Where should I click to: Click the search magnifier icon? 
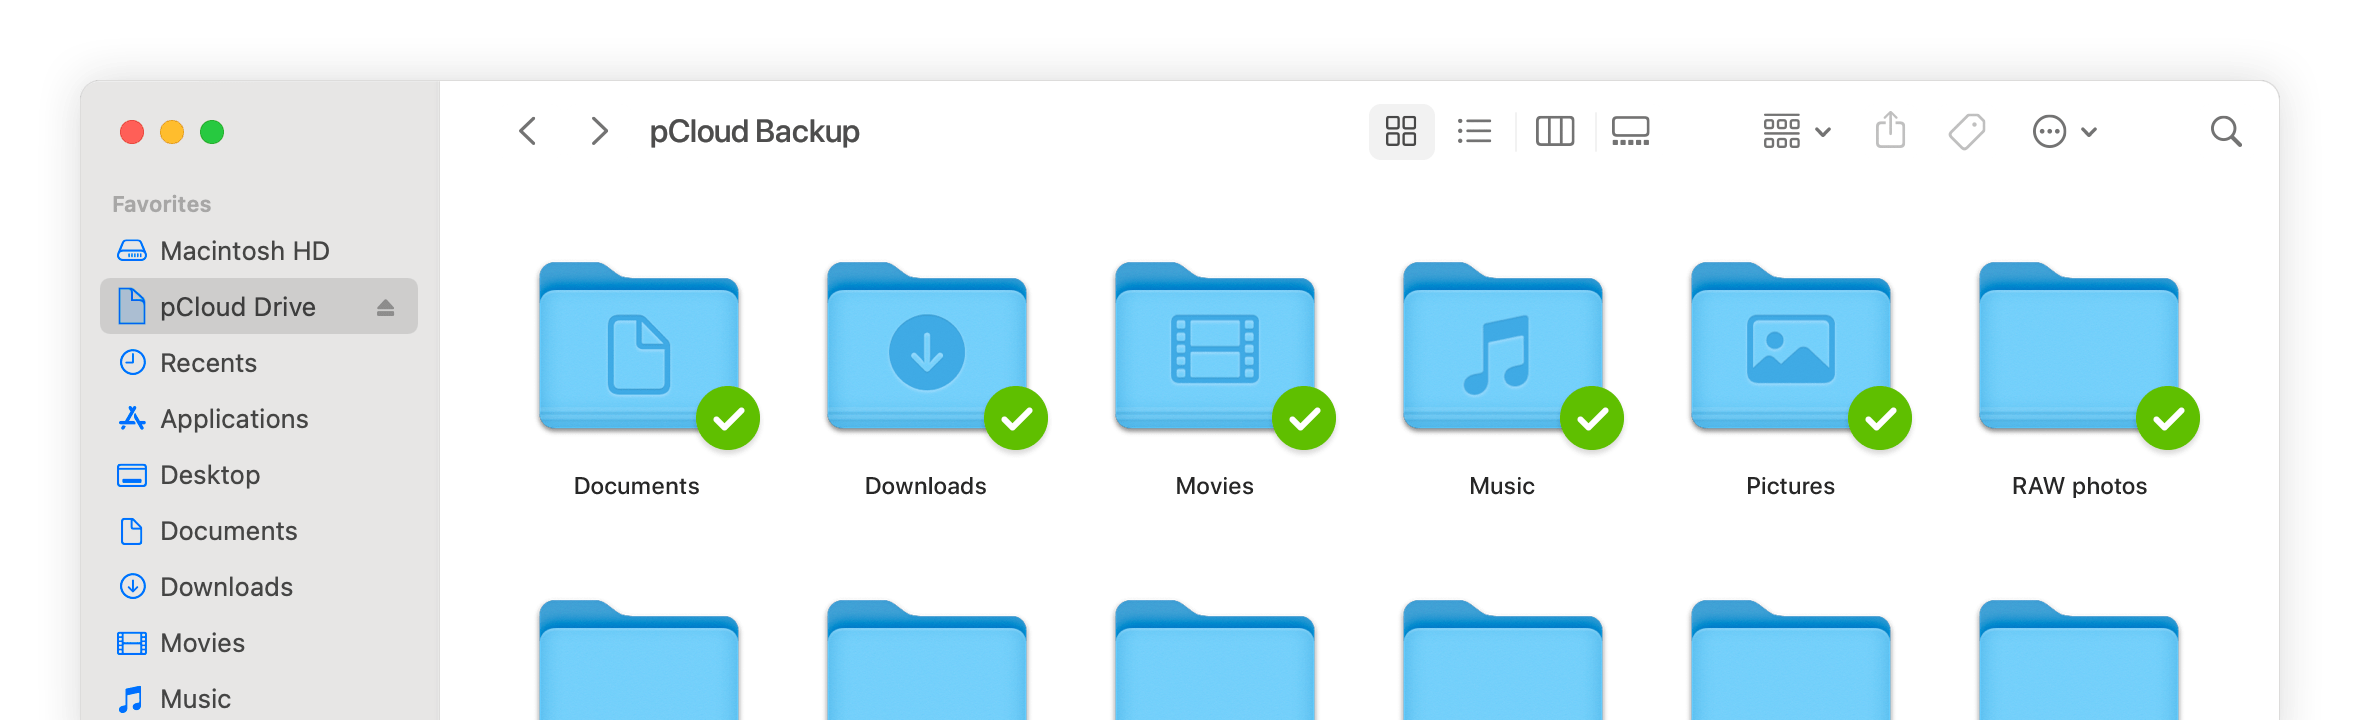coord(2225,131)
